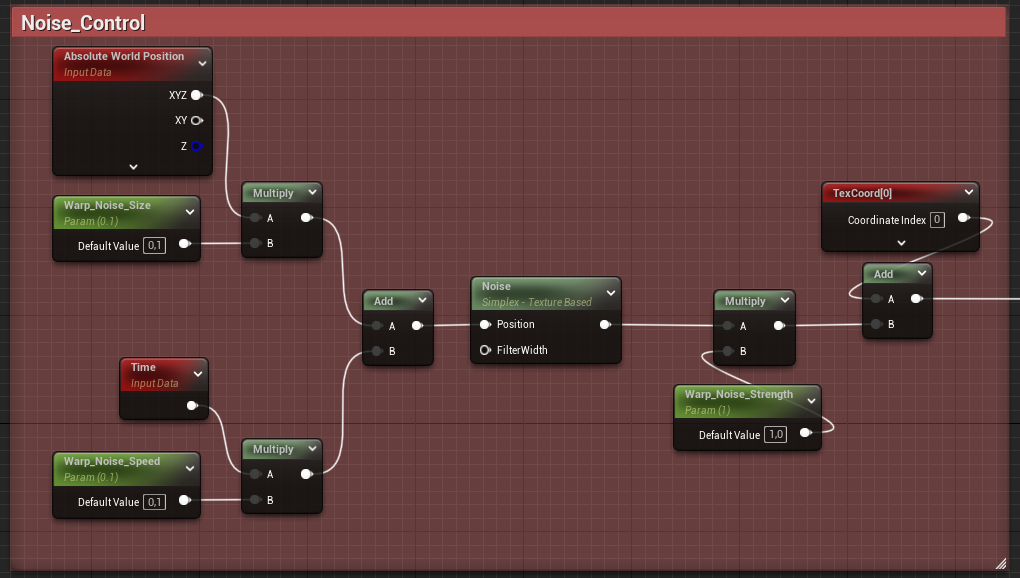Collapse the top Multiply node after Warp_Noise_Size
The width and height of the screenshot is (1020, 578).
pyautogui.click(x=312, y=192)
